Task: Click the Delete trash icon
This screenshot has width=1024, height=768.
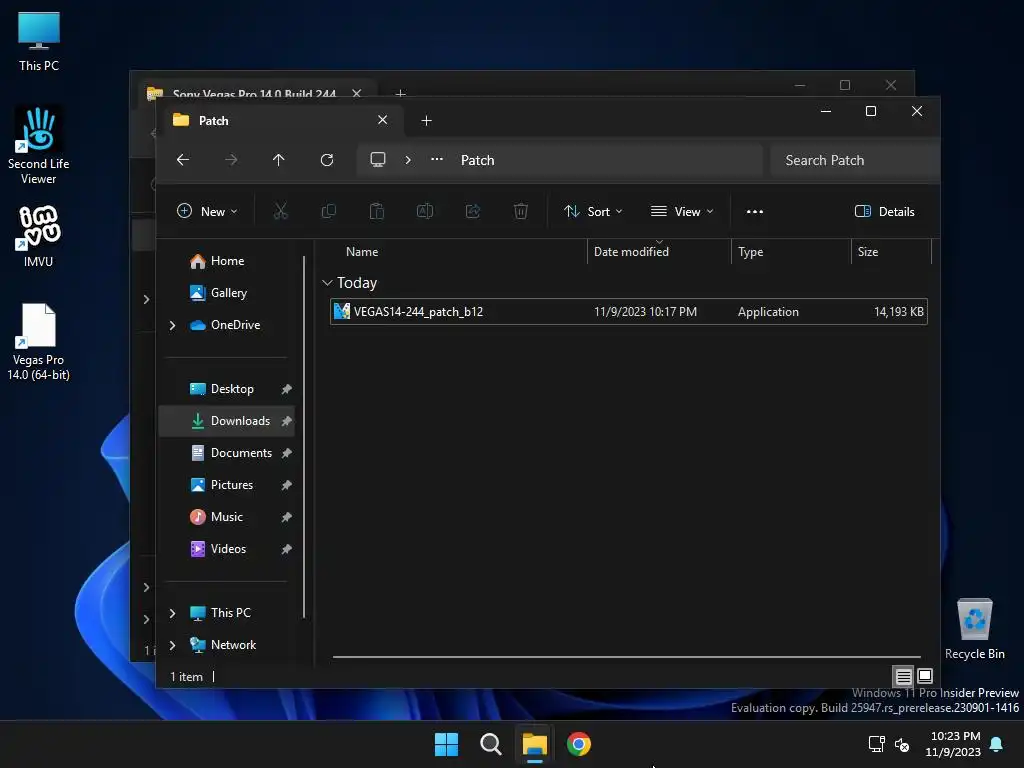Action: click(520, 212)
